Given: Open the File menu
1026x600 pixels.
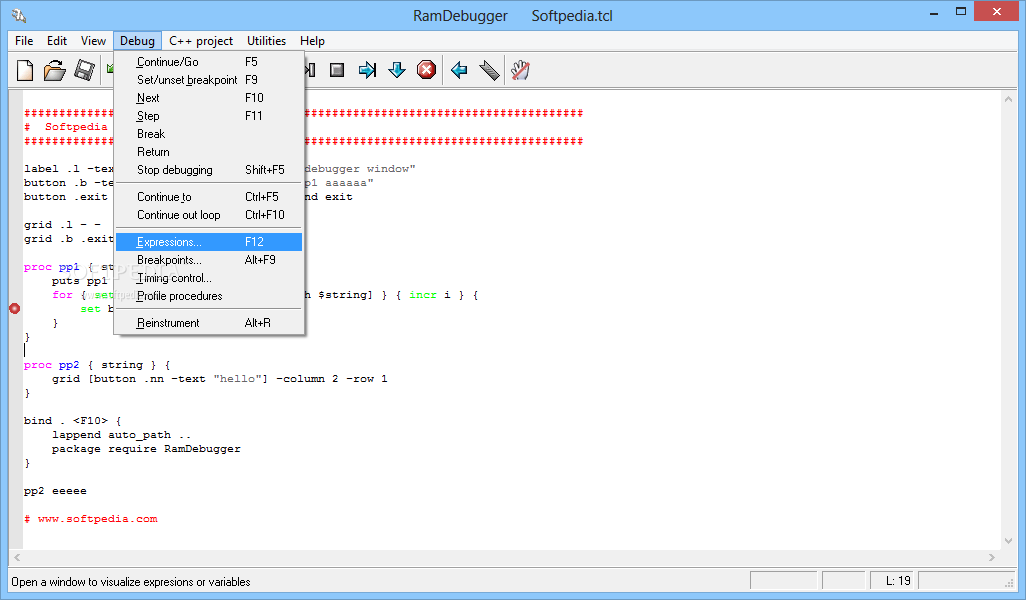Looking at the screenshot, I should point(24,41).
